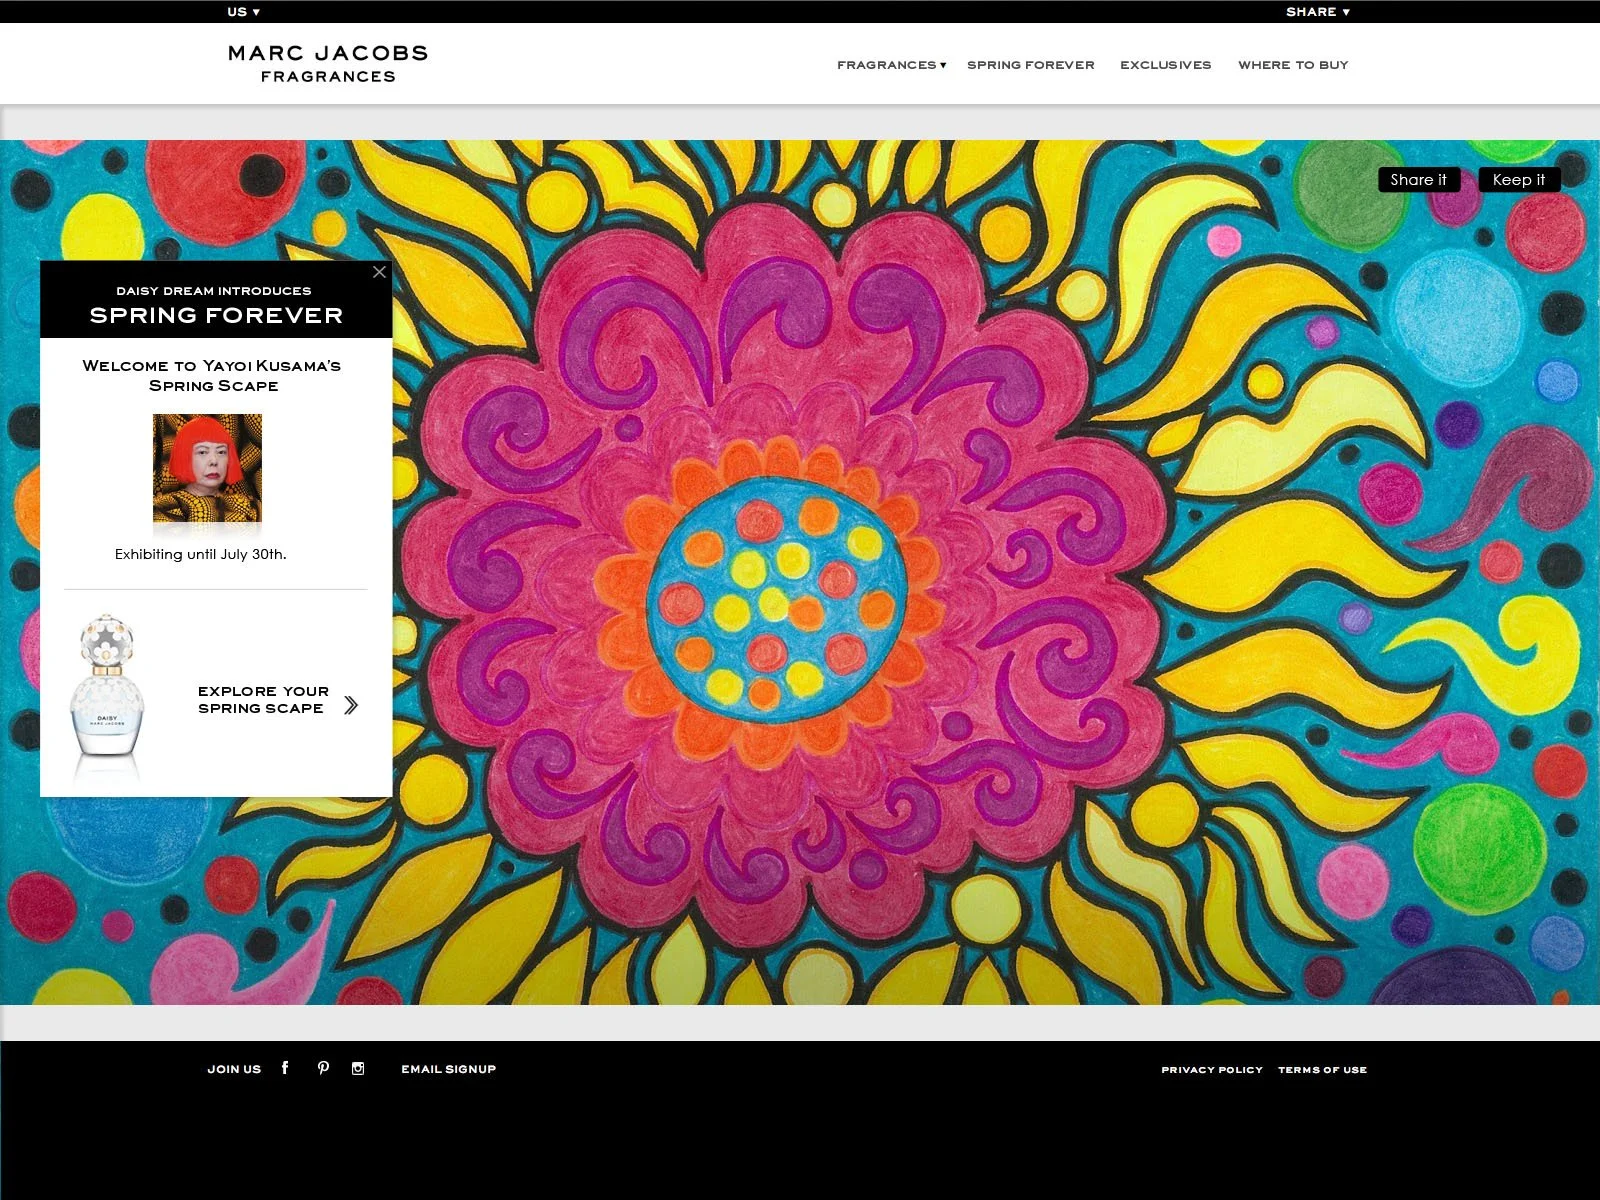Open the Privacy Policy link
Viewport: 1600px width, 1200px height.
point(1212,1070)
